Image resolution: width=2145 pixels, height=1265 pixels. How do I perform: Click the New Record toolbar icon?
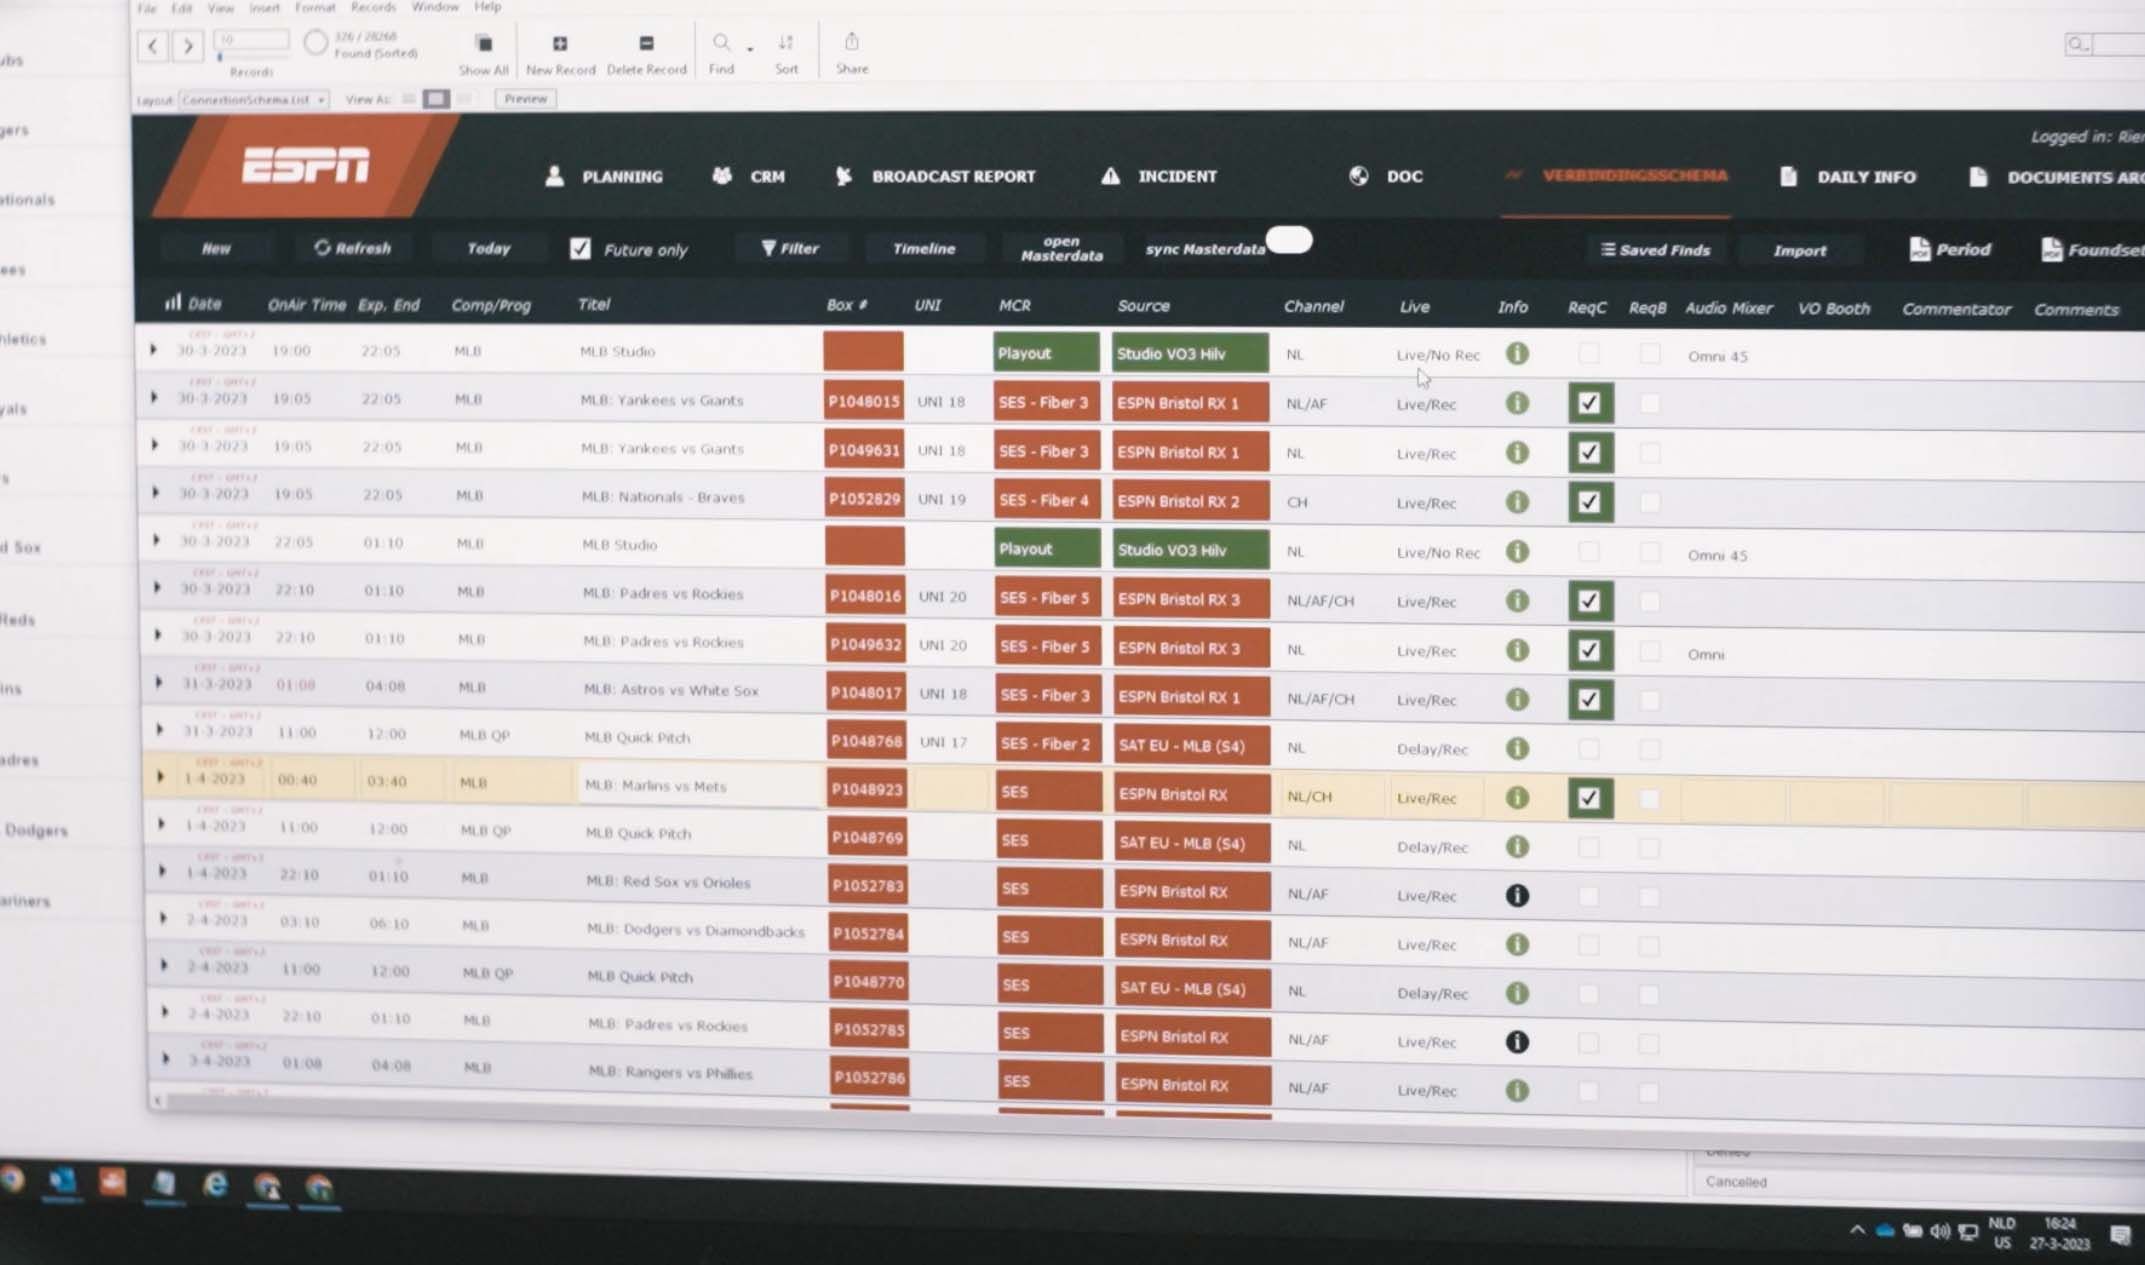[560, 44]
